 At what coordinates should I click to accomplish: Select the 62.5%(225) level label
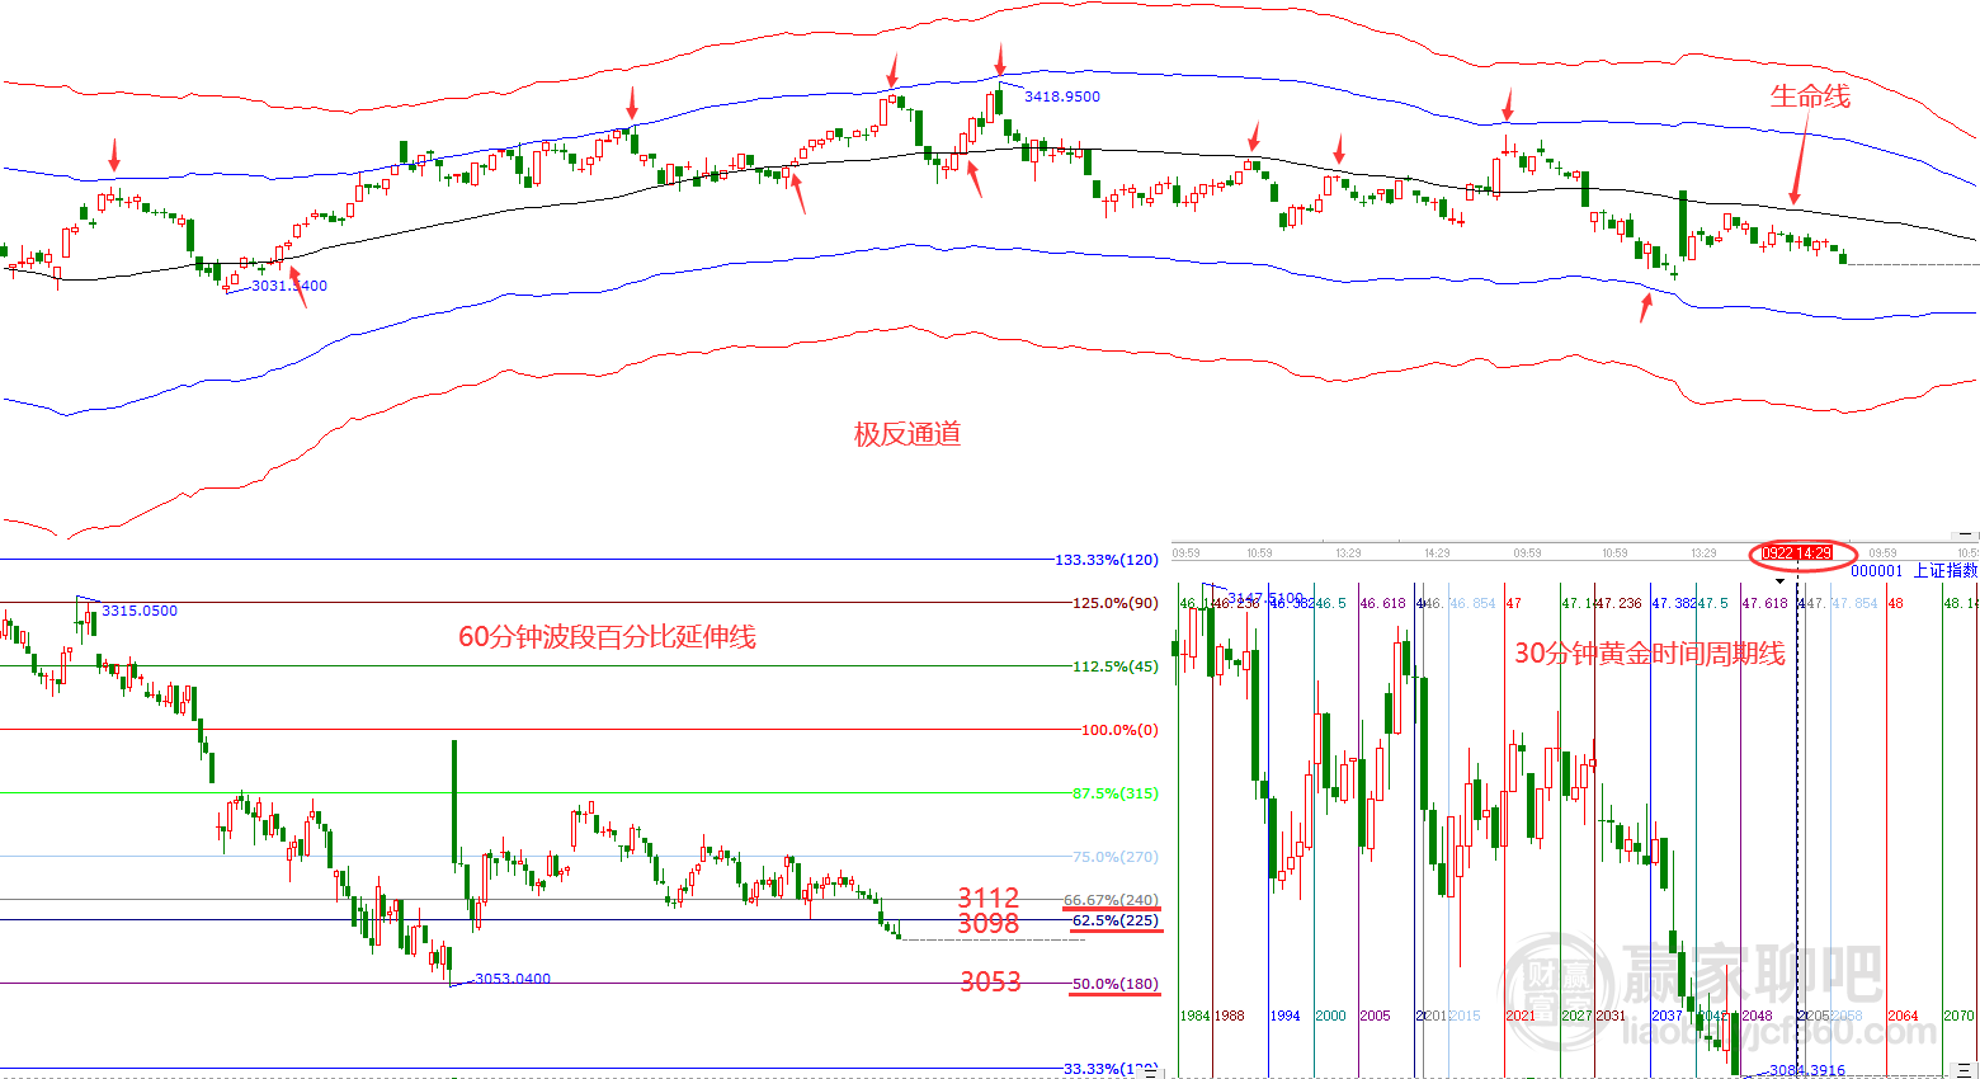pyautogui.click(x=1115, y=921)
